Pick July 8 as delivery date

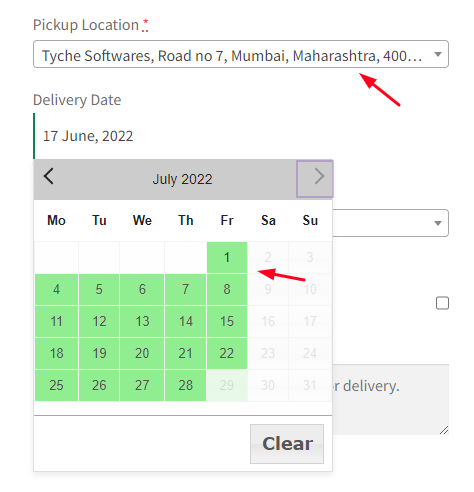(x=227, y=289)
